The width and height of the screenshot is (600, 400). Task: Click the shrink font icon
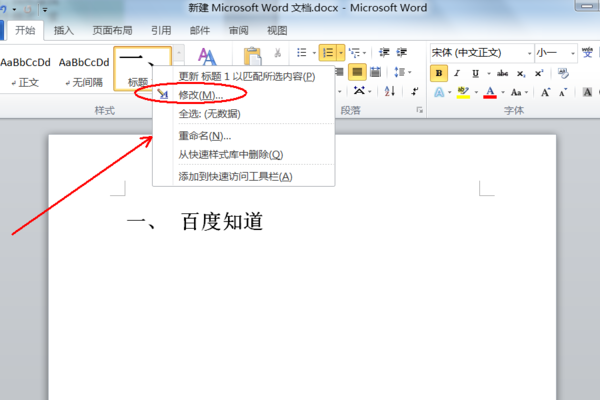pos(563,92)
